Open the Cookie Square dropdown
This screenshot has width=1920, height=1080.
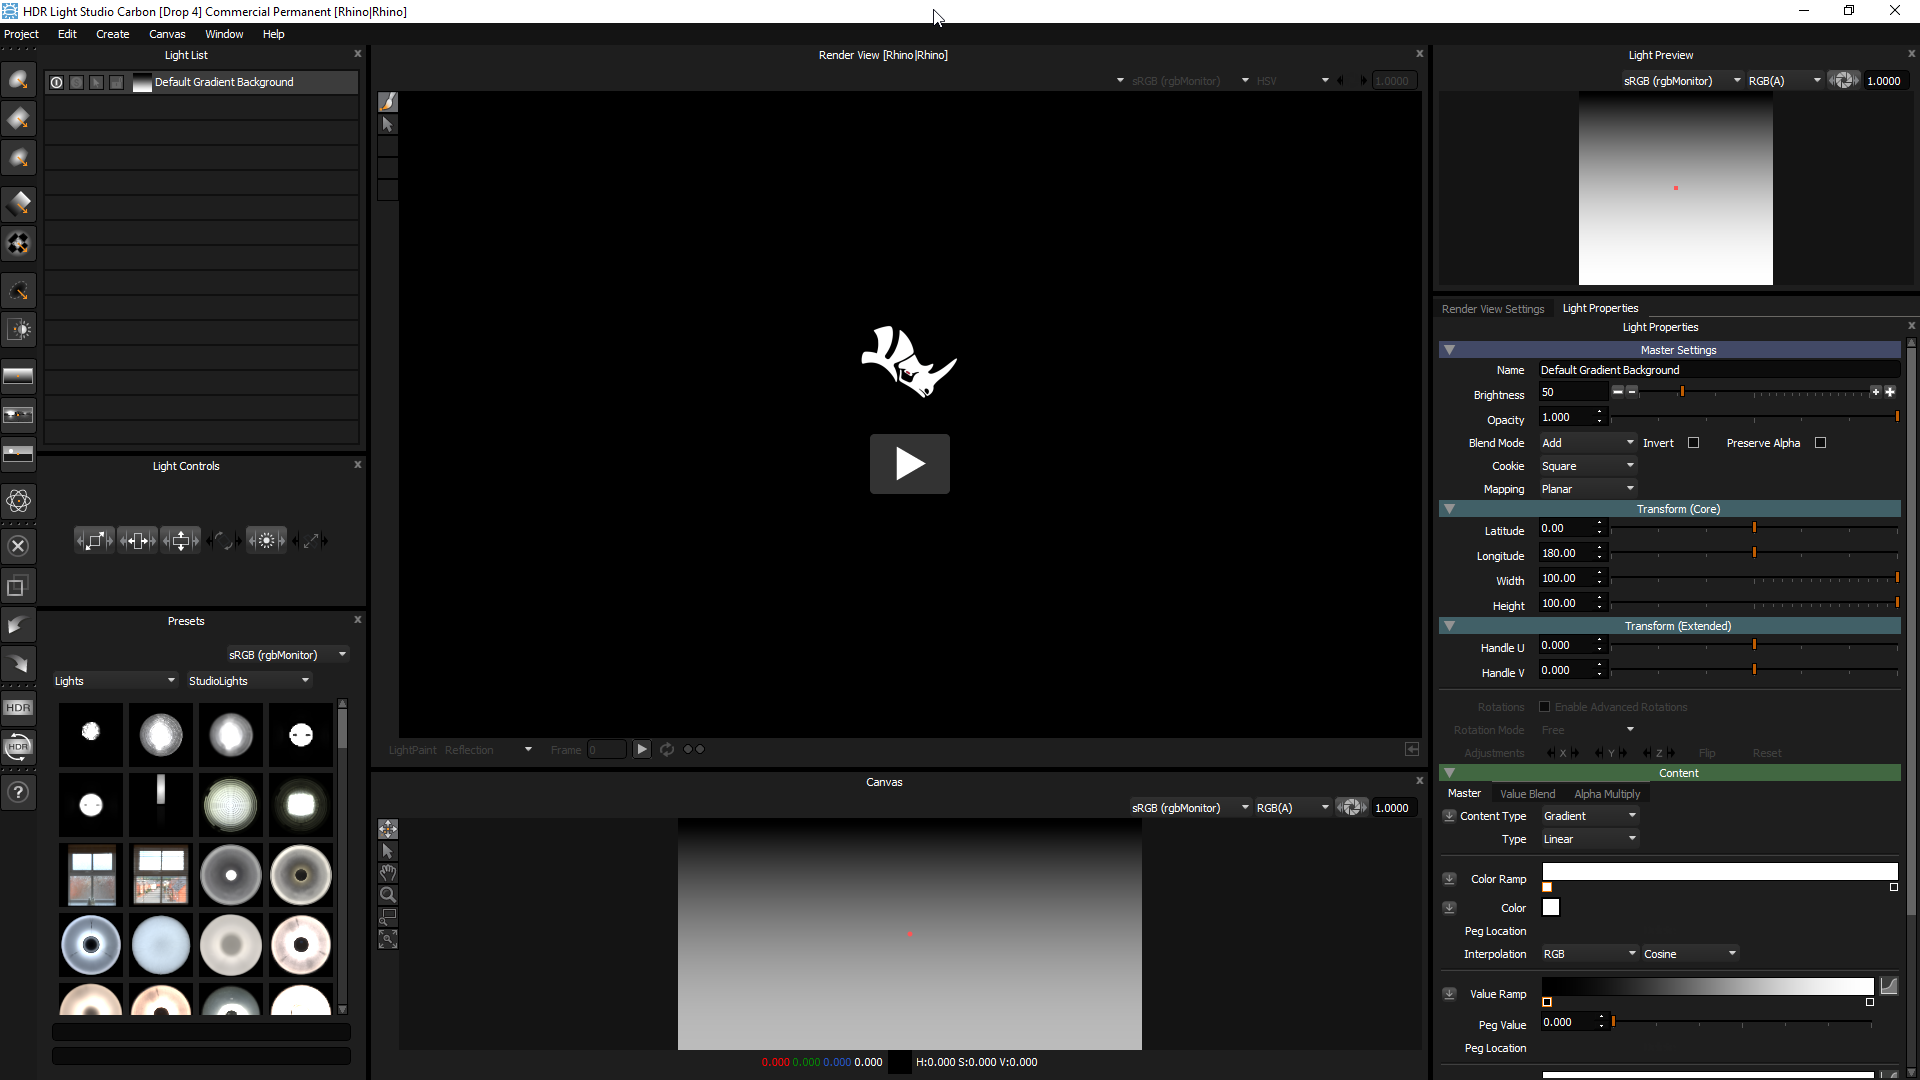coord(1587,466)
